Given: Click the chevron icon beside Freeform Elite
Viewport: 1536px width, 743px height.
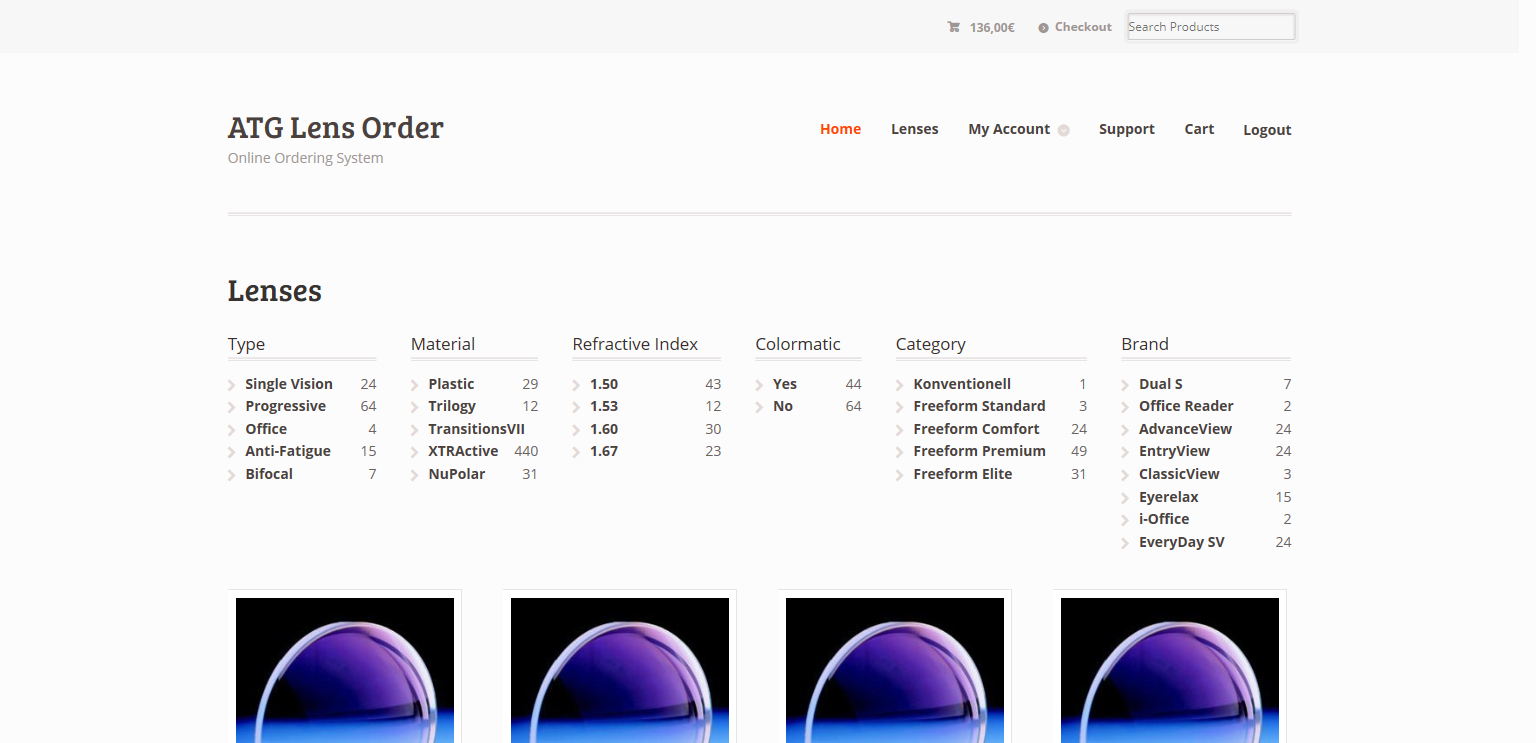Looking at the screenshot, I should click(901, 475).
